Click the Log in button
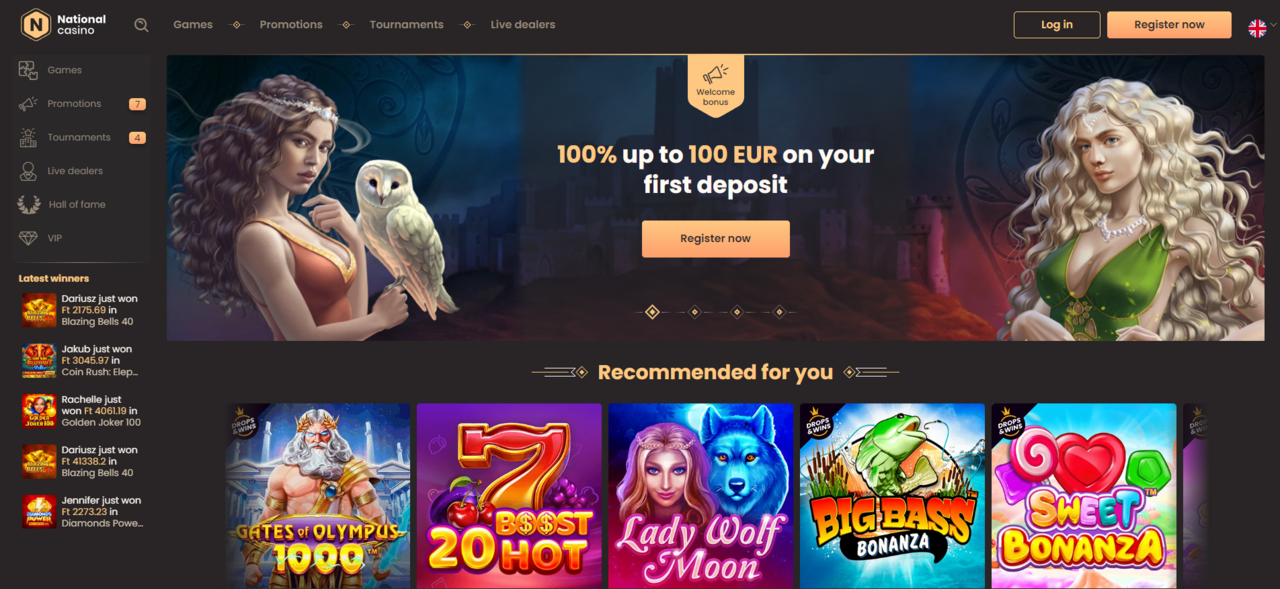Image resolution: width=1280 pixels, height=589 pixels. (1057, 25)
